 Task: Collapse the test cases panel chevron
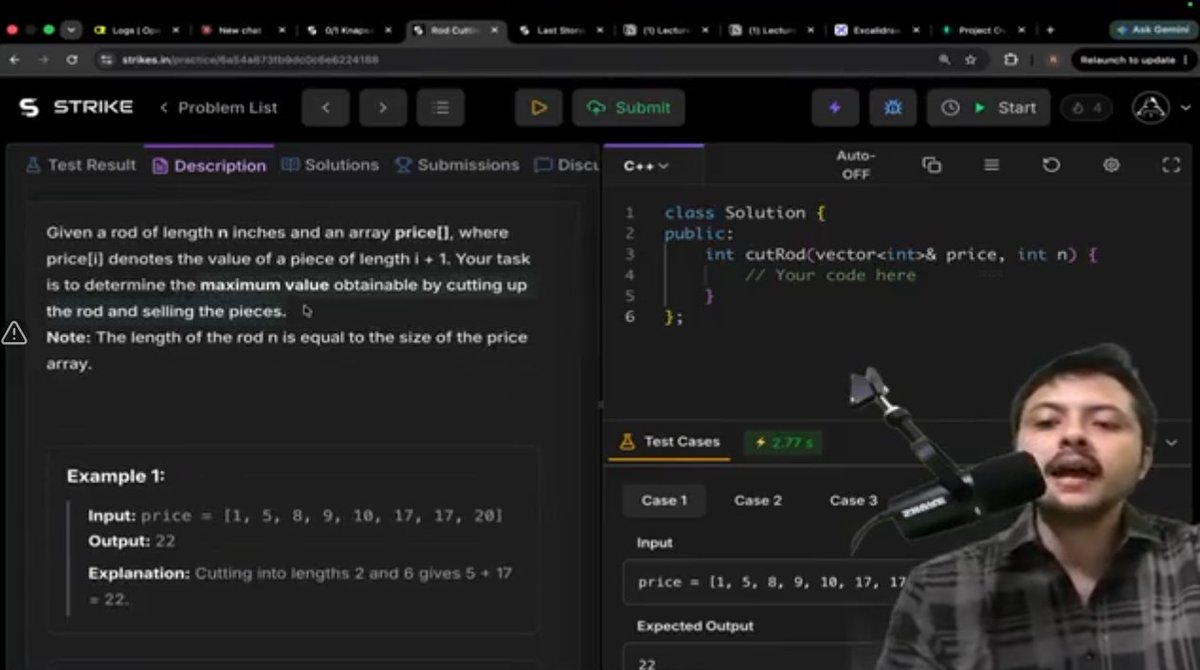click(1172, 442)
